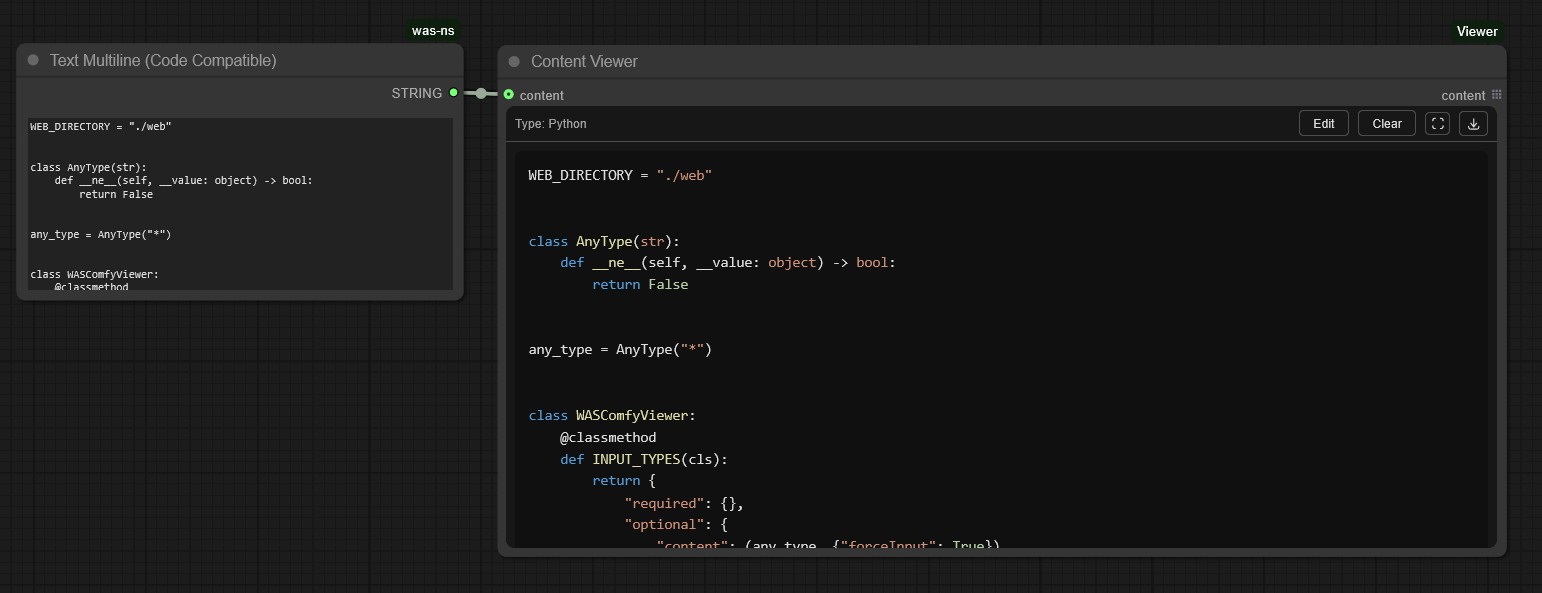Click 'class WASComfyViewer:' line in the viewer
This screenshot has width=1542, height=593.
pos(612,415)
